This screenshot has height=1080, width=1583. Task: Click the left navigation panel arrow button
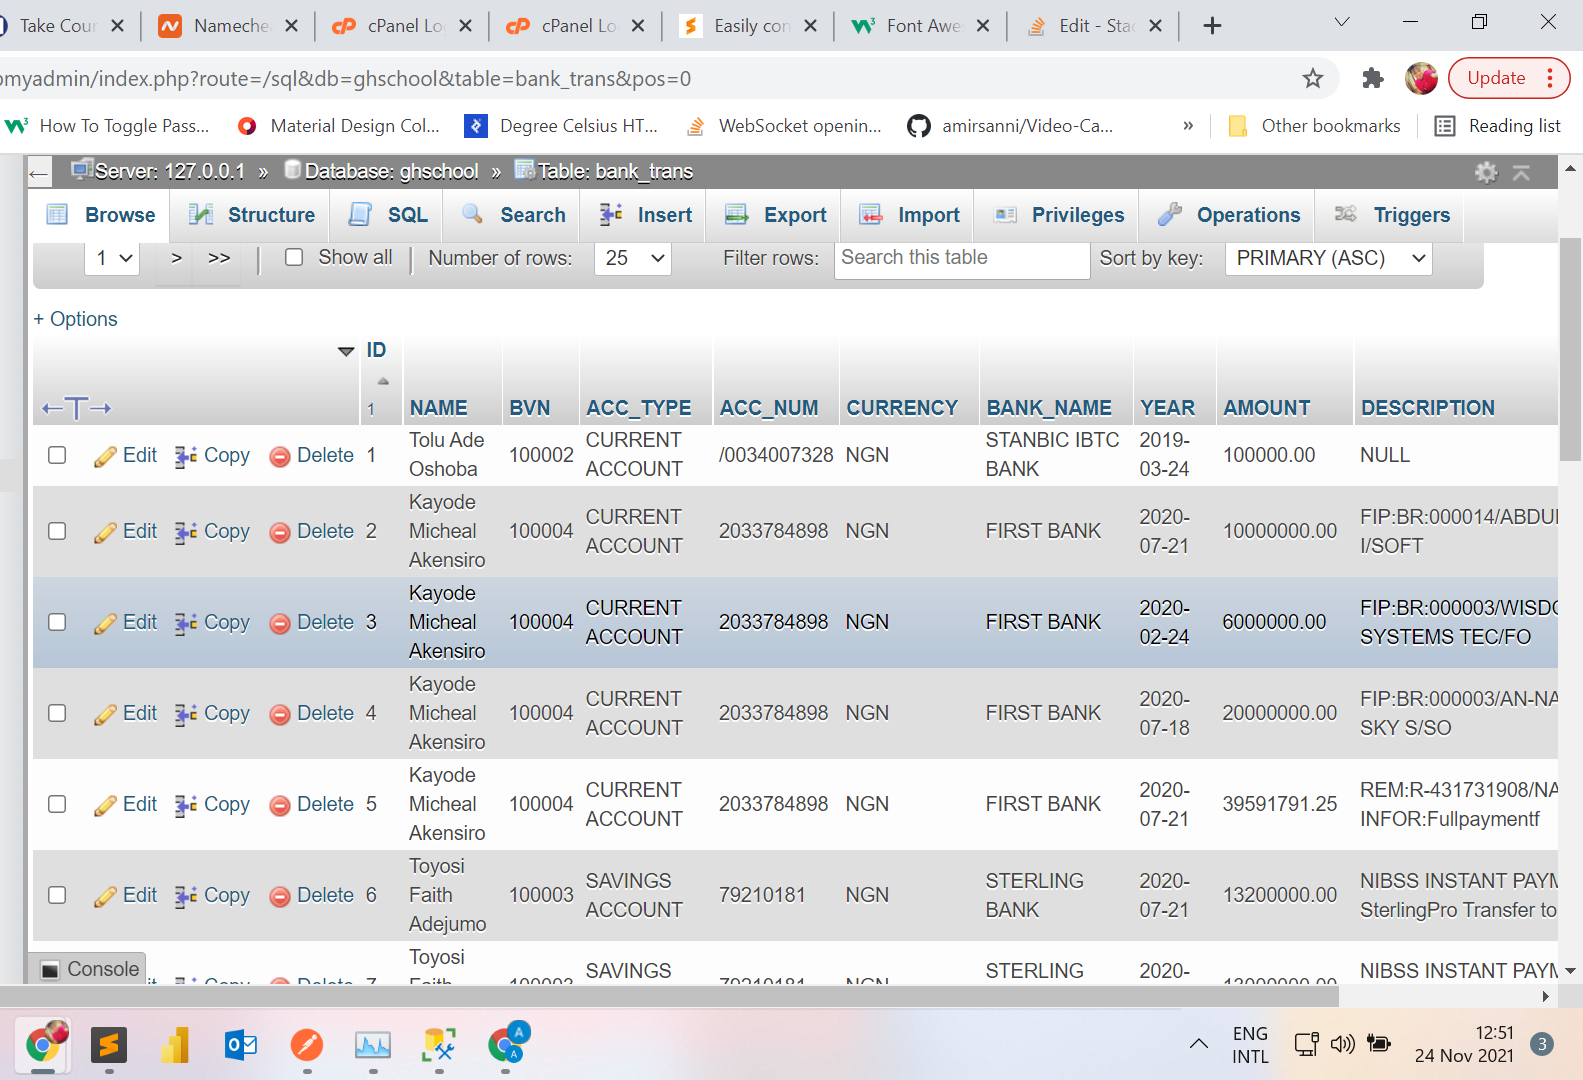tap(38, 174)
